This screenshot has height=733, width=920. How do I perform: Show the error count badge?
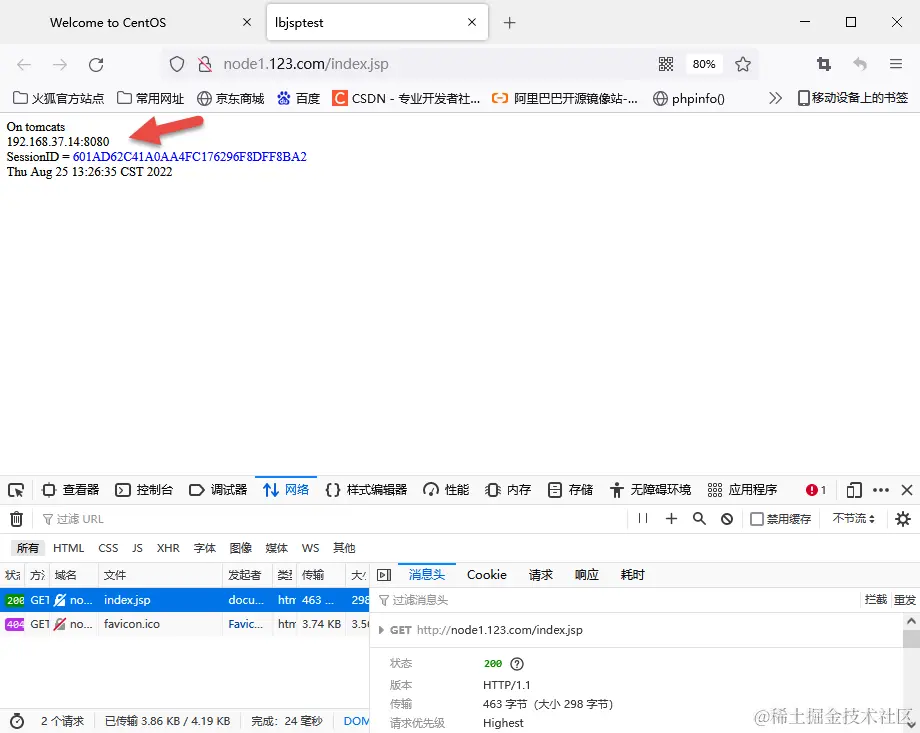point(816,490)
